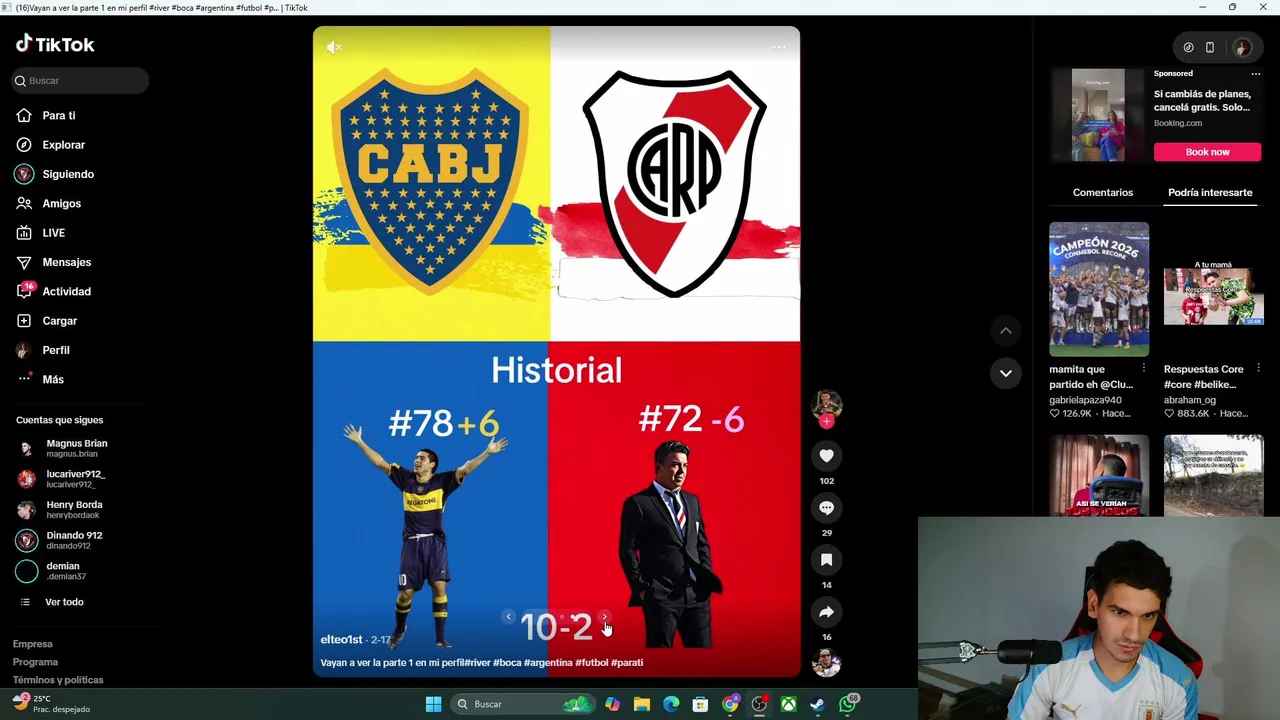Viewport: 1280px width, 720px height.
Task: Open WhatsApp from taskbar
Action: click(x=848, y=704)
